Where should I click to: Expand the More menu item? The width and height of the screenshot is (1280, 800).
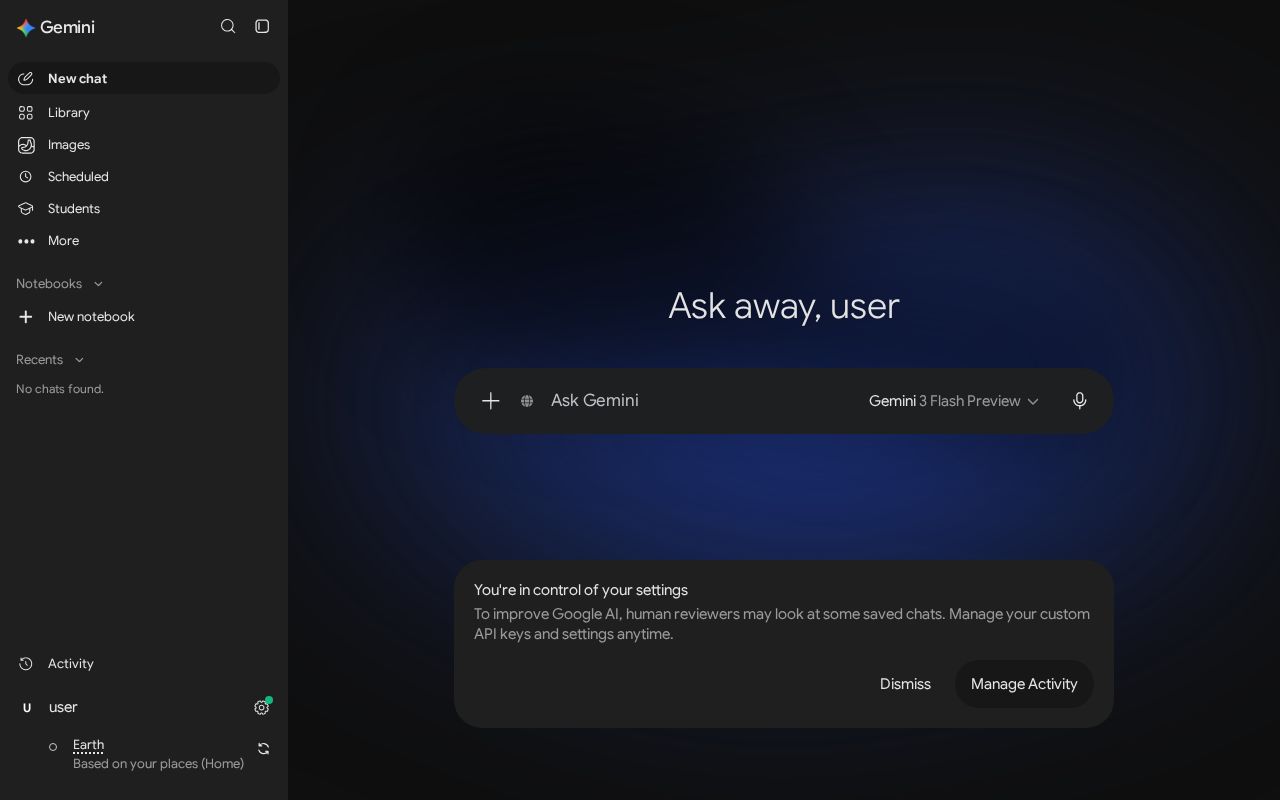144,241
